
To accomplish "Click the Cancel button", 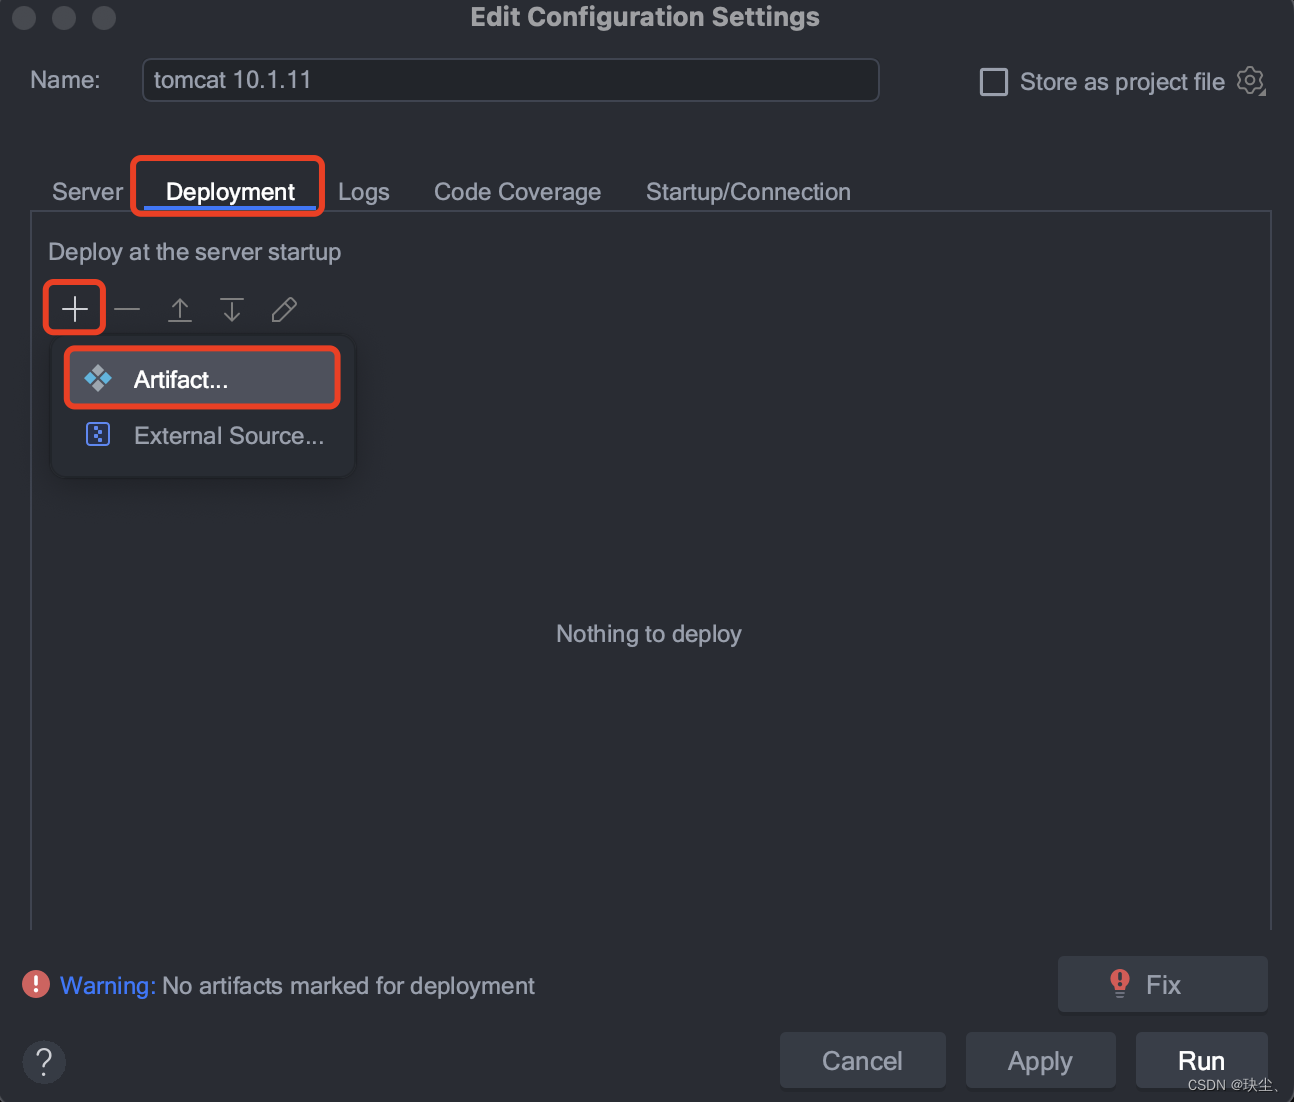I will tap(862, 1060).
